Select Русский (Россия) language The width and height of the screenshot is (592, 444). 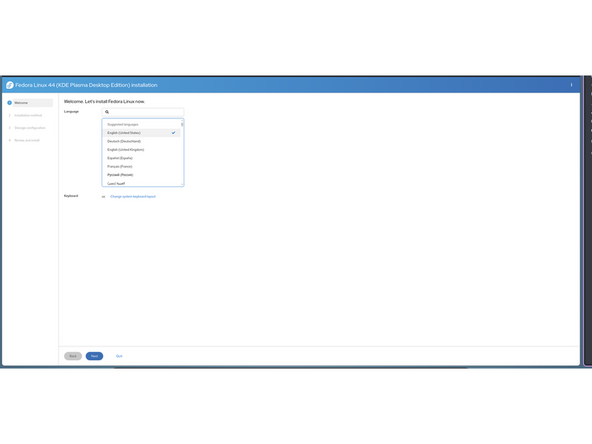point(142,175)
